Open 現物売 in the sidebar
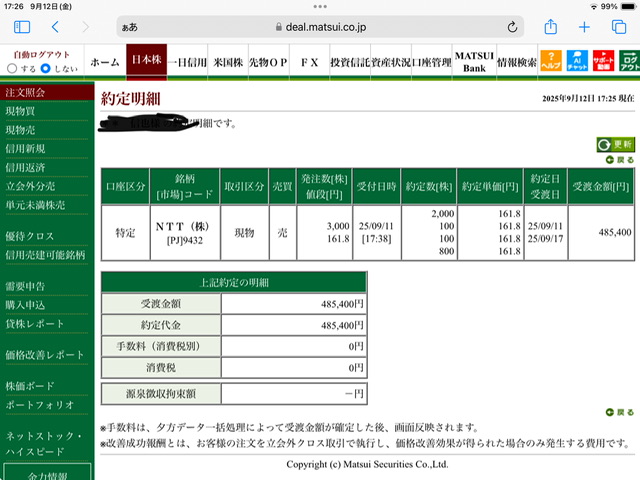 [x=20, y=130]
